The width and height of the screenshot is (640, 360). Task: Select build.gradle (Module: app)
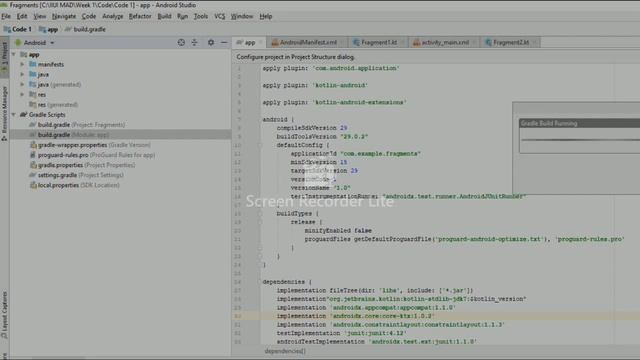click(x=69, y=135)
